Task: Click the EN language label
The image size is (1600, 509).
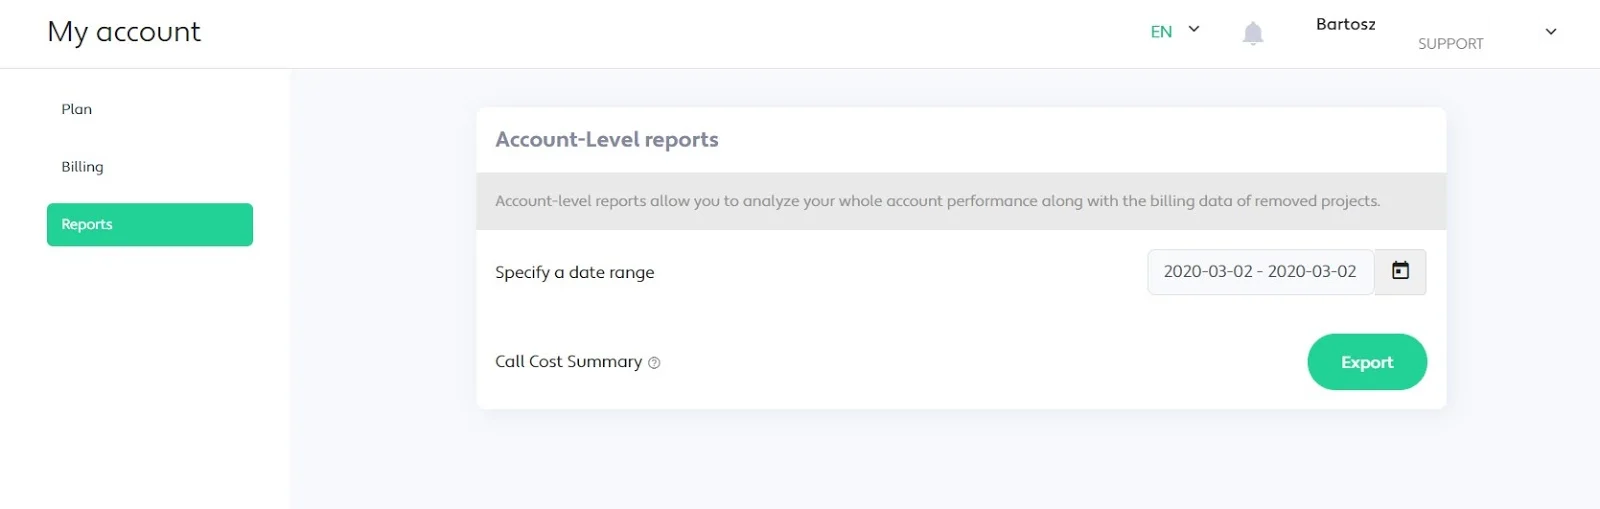Action: pyautogui.click(x=1161, y=32)
